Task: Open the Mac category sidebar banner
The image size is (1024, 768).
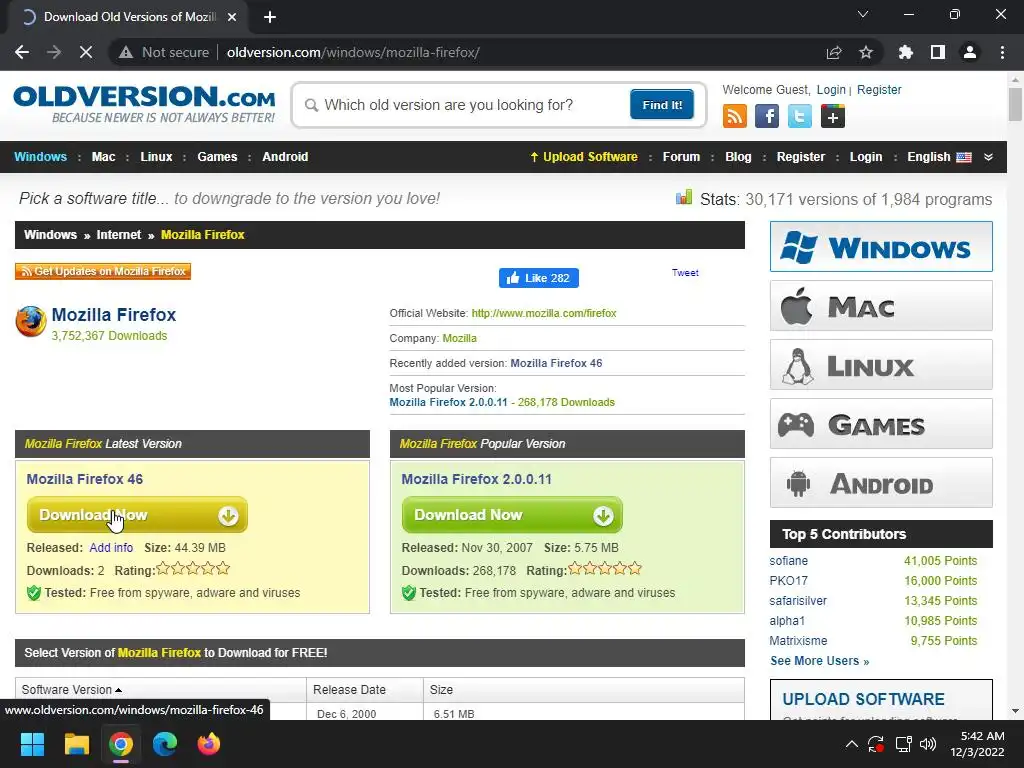Action: [881, 306]
